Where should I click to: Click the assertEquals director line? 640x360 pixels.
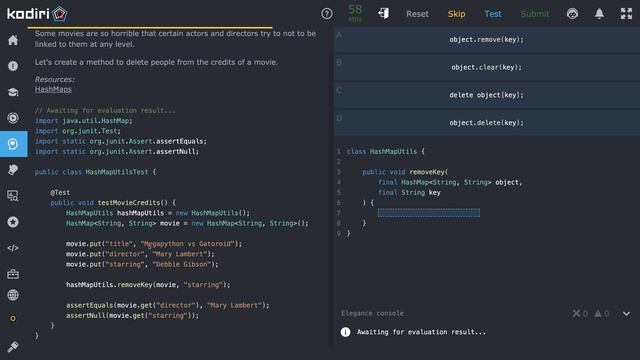click(x=168, y=305)
